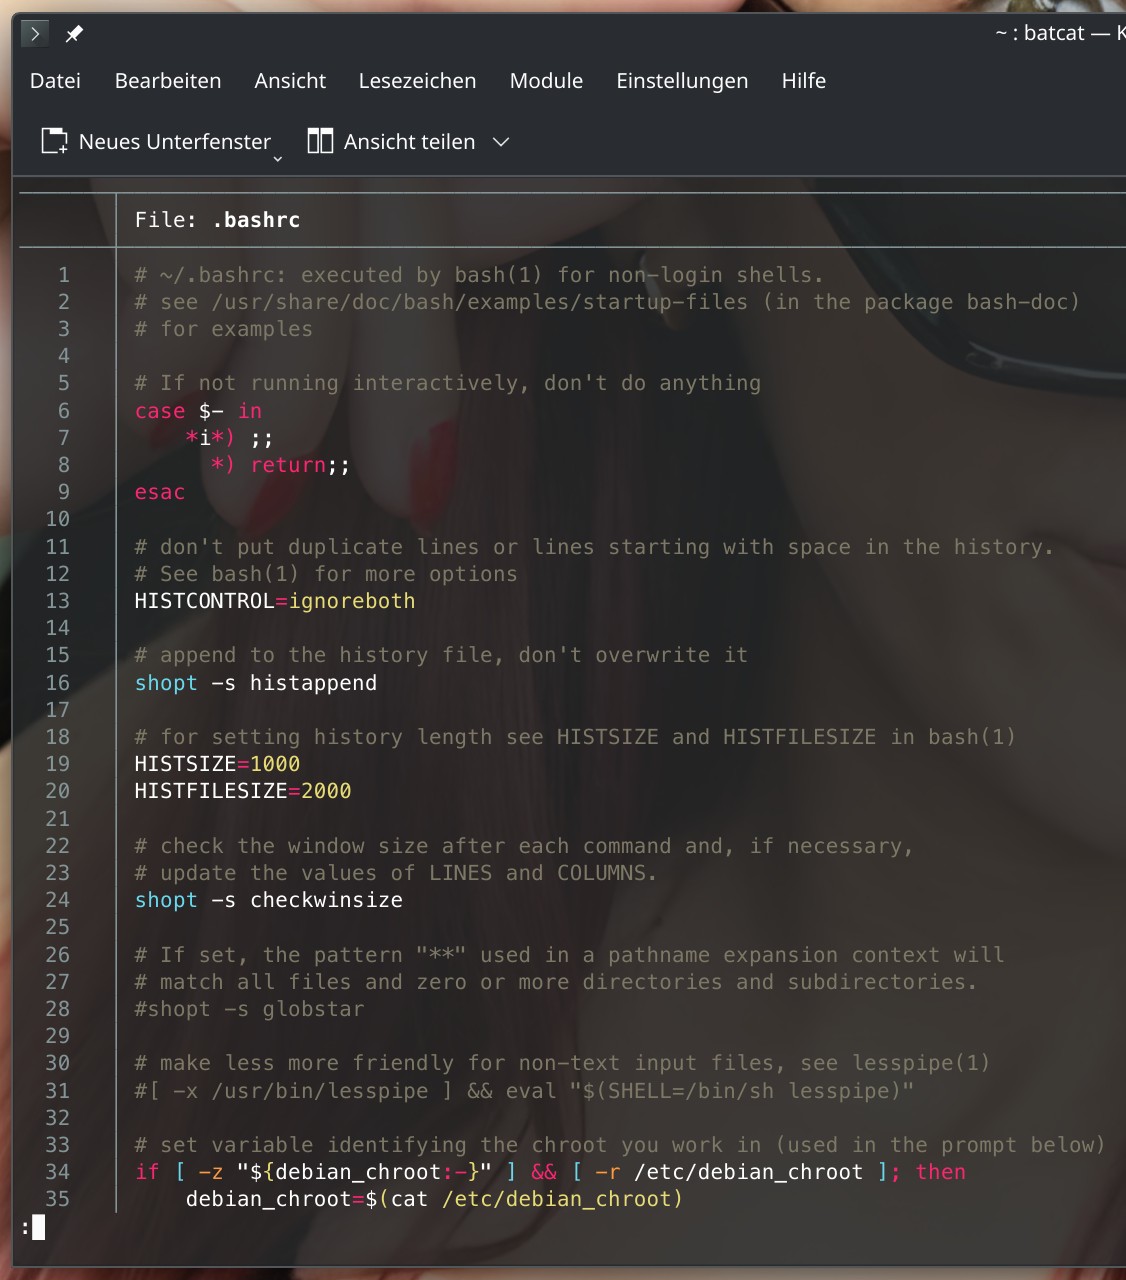Open the Einstellungen menu
1126x1280 pixels.
click(682, 81)
